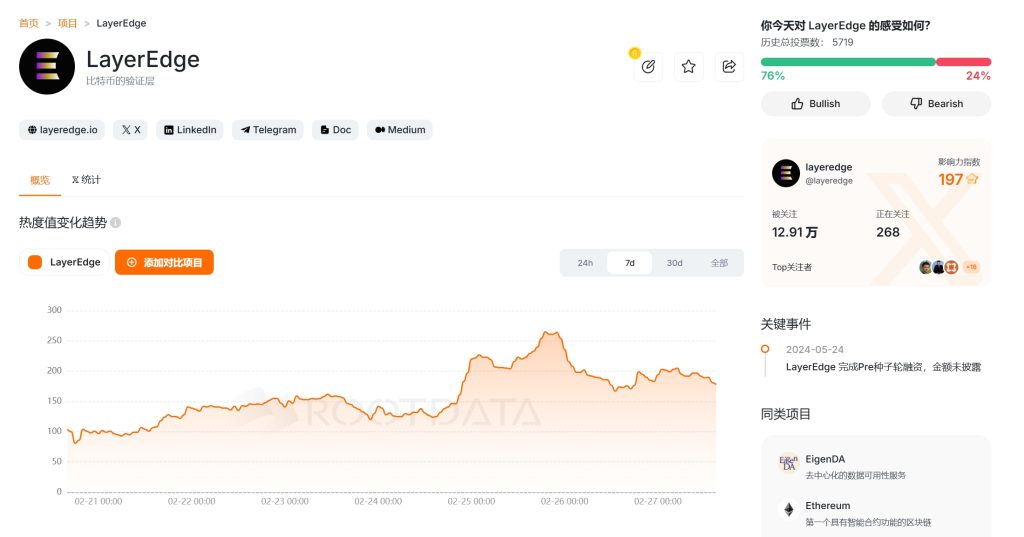Favorite LayerEdge with the star icon
Viewport: 1024px width, 537px height.
688,66
